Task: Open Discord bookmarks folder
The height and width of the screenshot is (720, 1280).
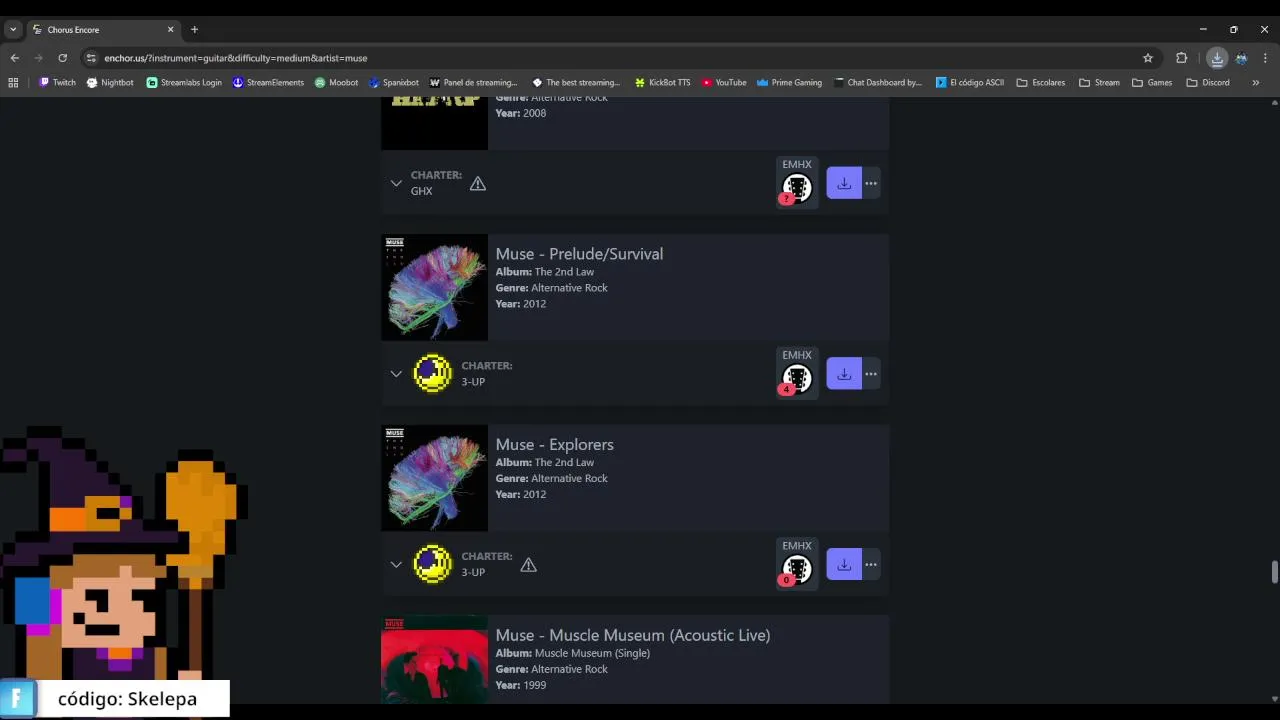Action: coord(1208,82)
